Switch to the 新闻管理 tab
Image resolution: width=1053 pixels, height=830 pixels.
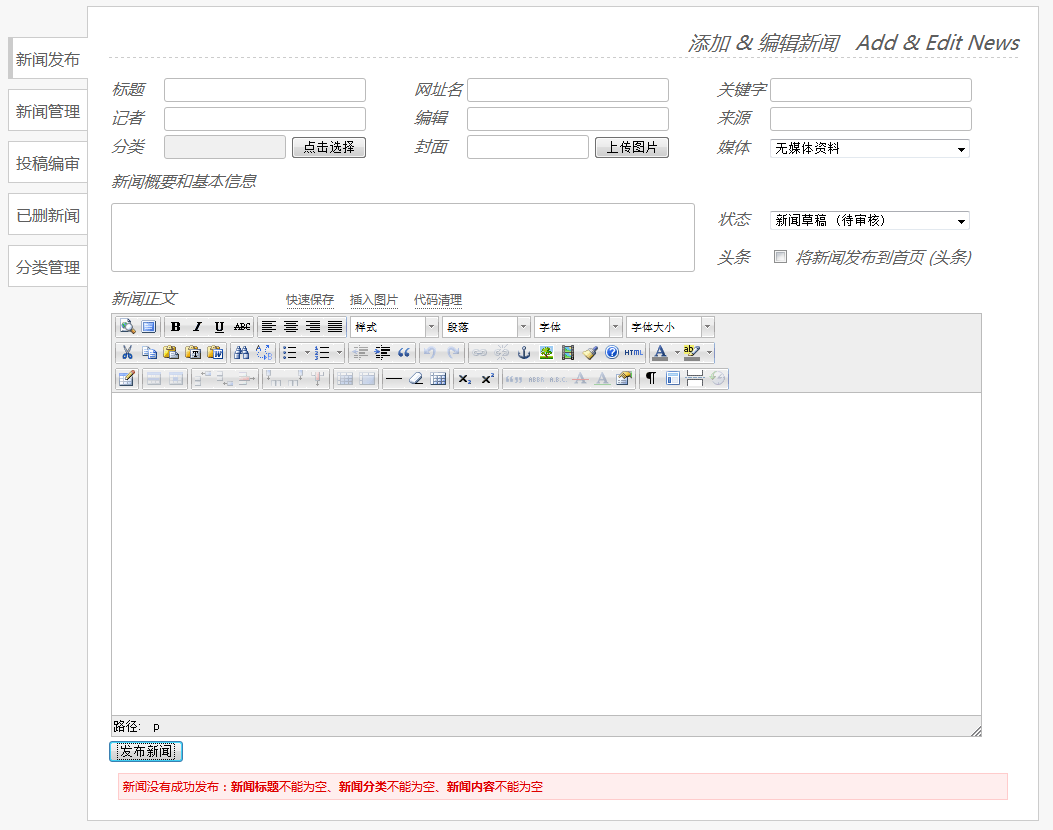pos(48,111)
